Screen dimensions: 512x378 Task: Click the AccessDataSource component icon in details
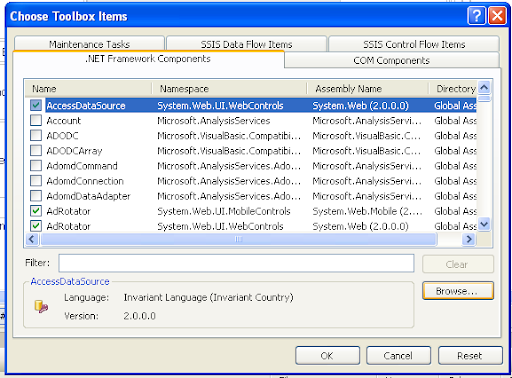(x=41, y=306)
